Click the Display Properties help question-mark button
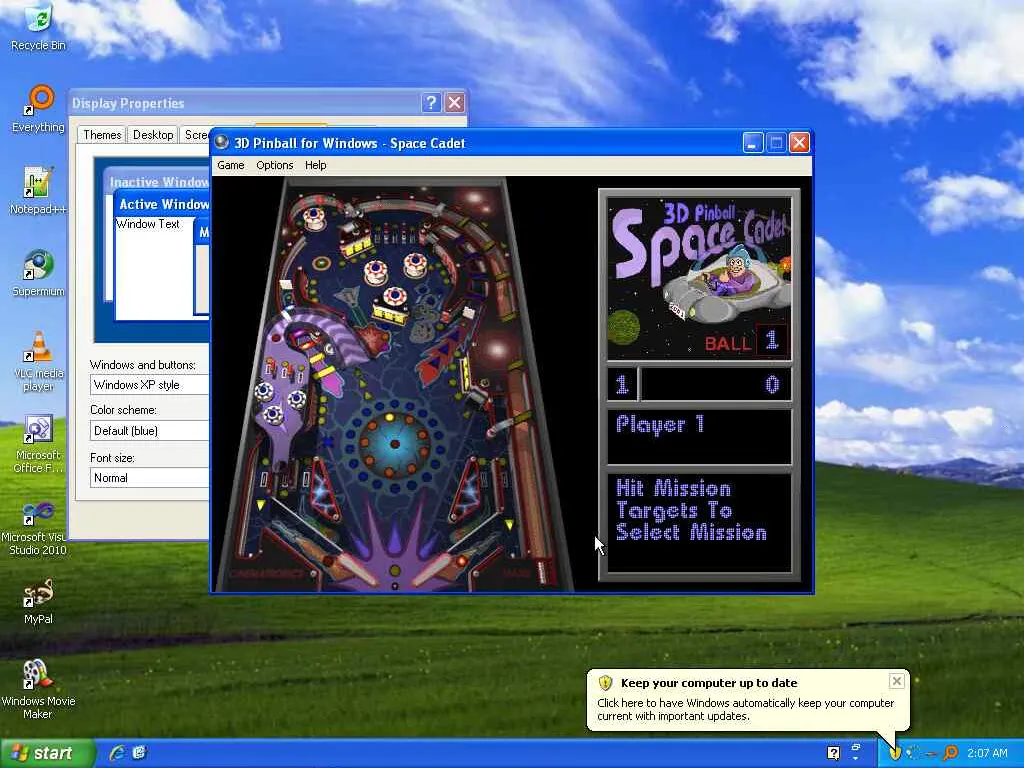 click(431, 103)
